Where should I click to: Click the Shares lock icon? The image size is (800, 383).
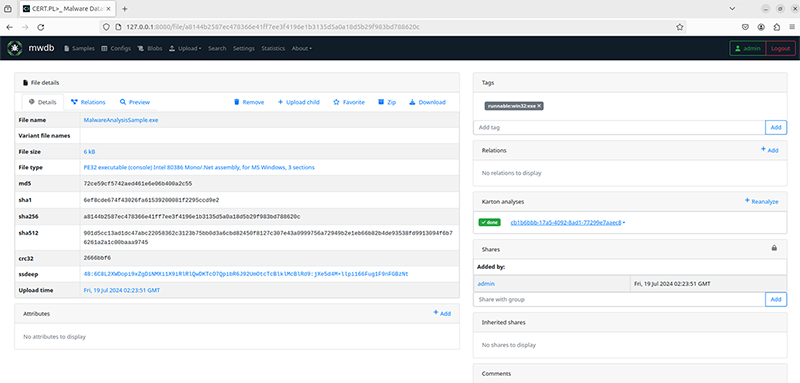774,248
